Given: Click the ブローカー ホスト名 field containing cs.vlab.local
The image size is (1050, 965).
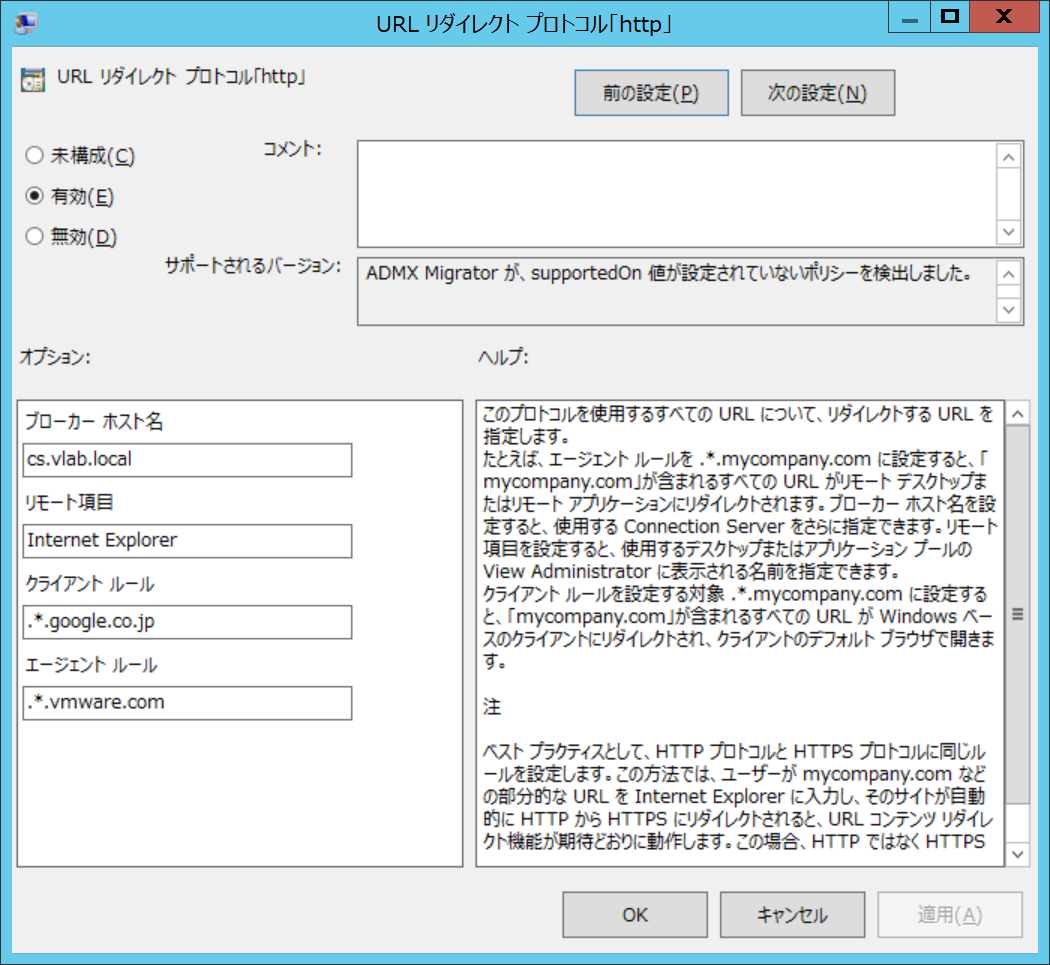Looking at the screenshot, I should click(188, 460).
